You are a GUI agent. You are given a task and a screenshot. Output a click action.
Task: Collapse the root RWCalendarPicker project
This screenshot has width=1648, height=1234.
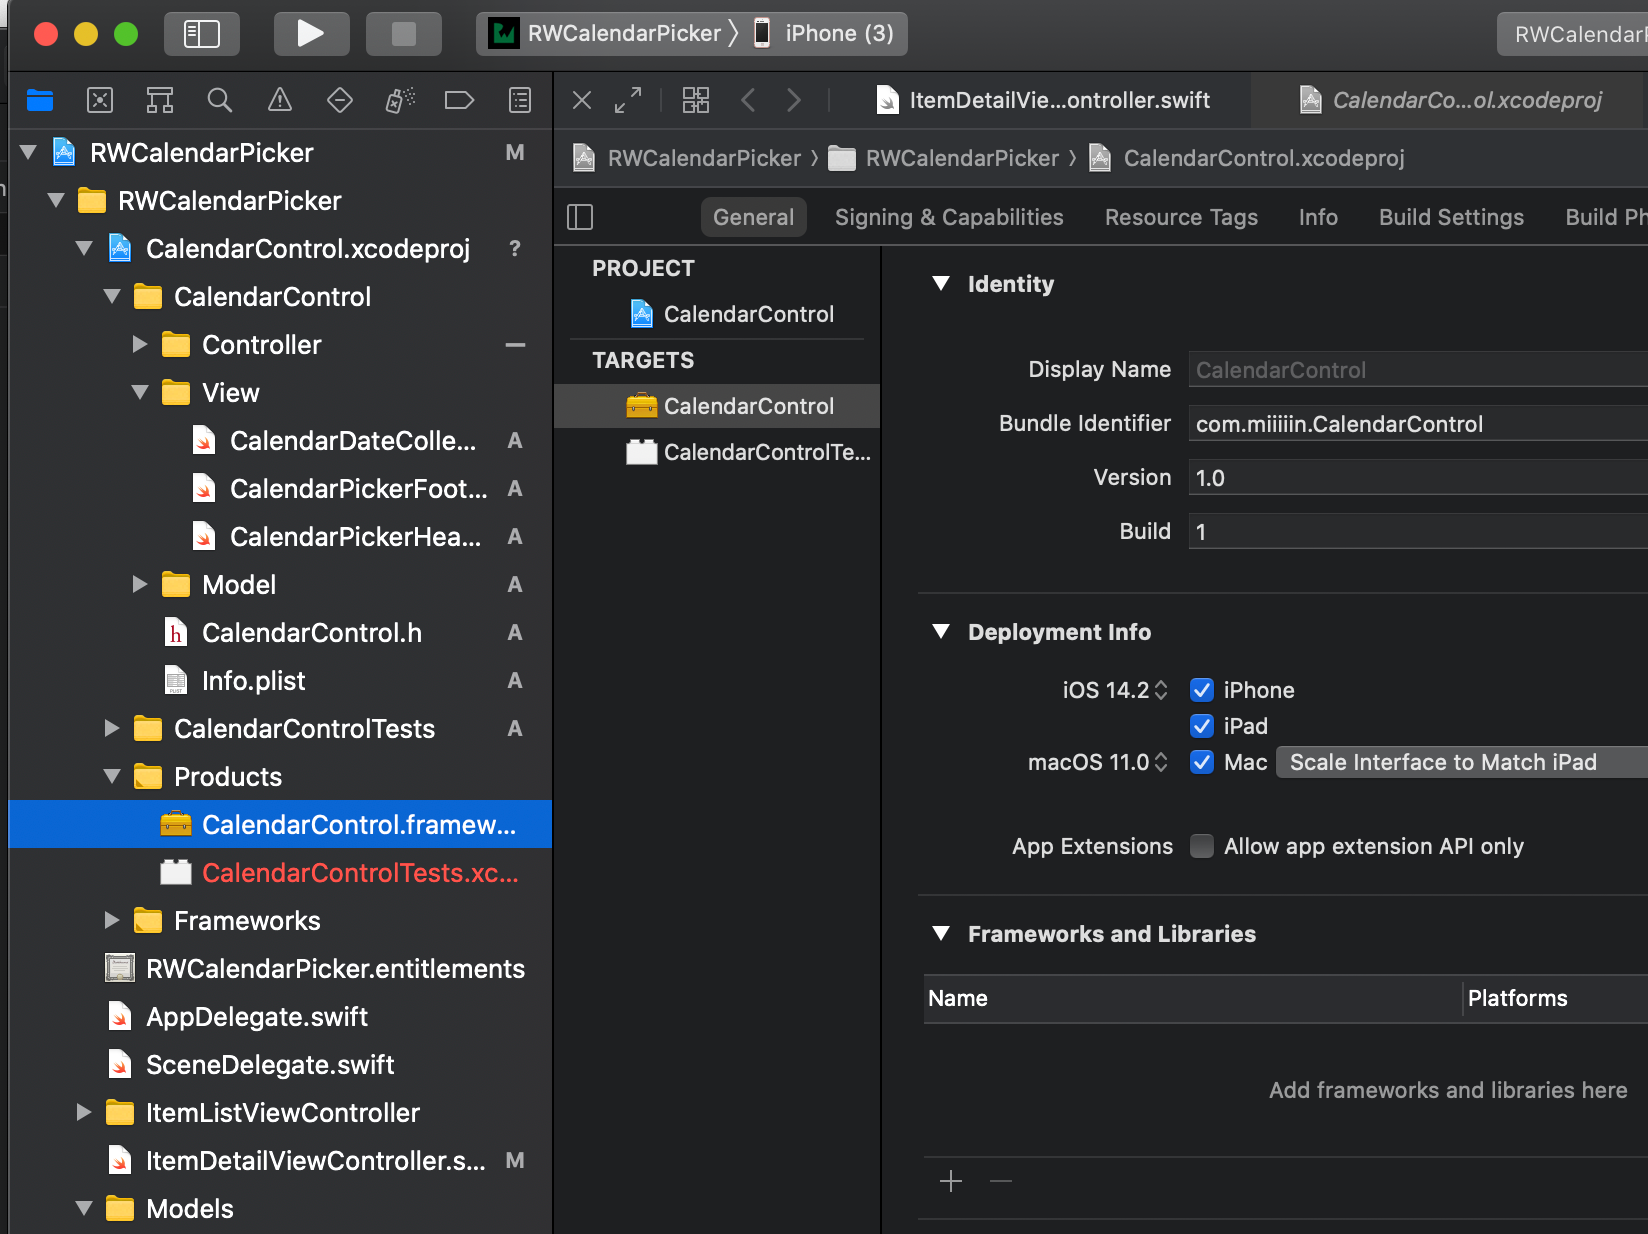point(28,153)
